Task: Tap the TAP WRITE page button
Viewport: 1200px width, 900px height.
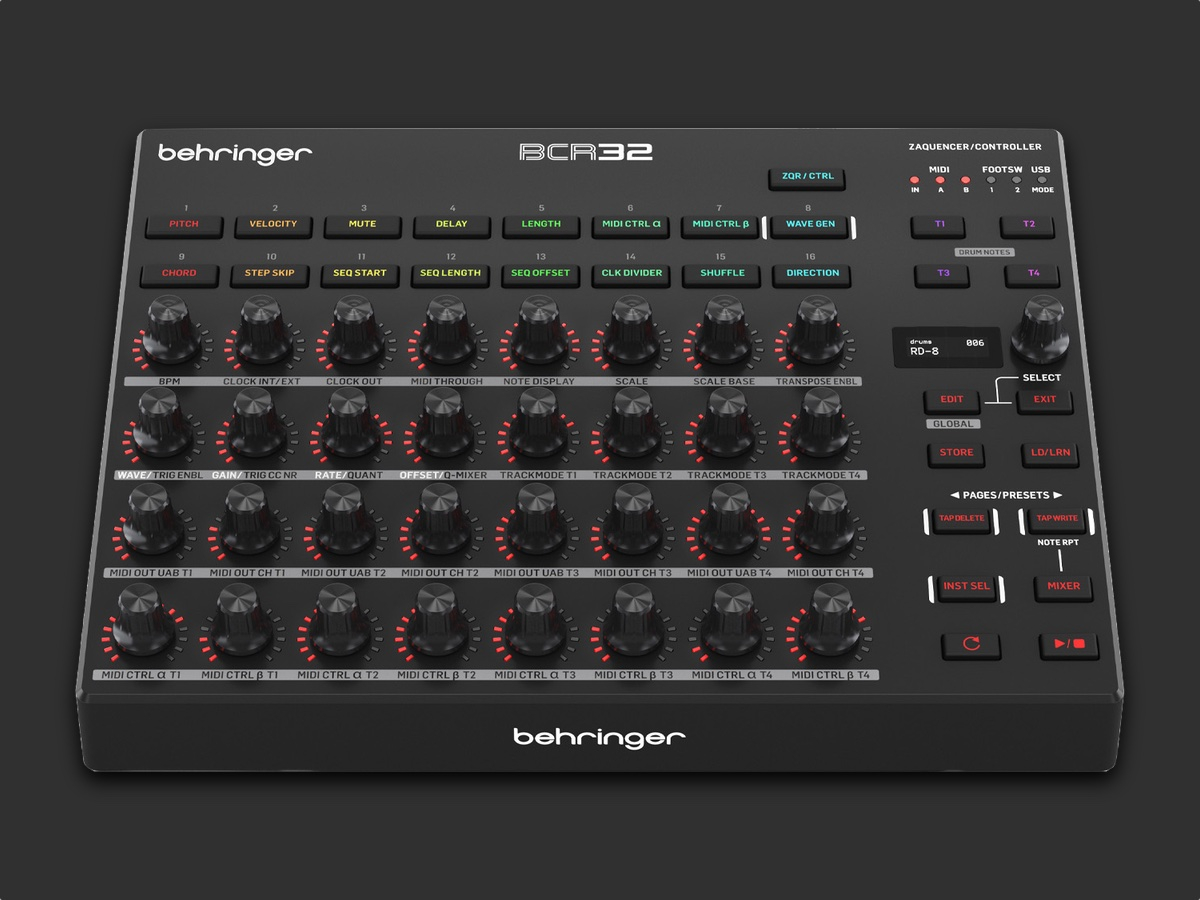Action: tap(1056, 519)
